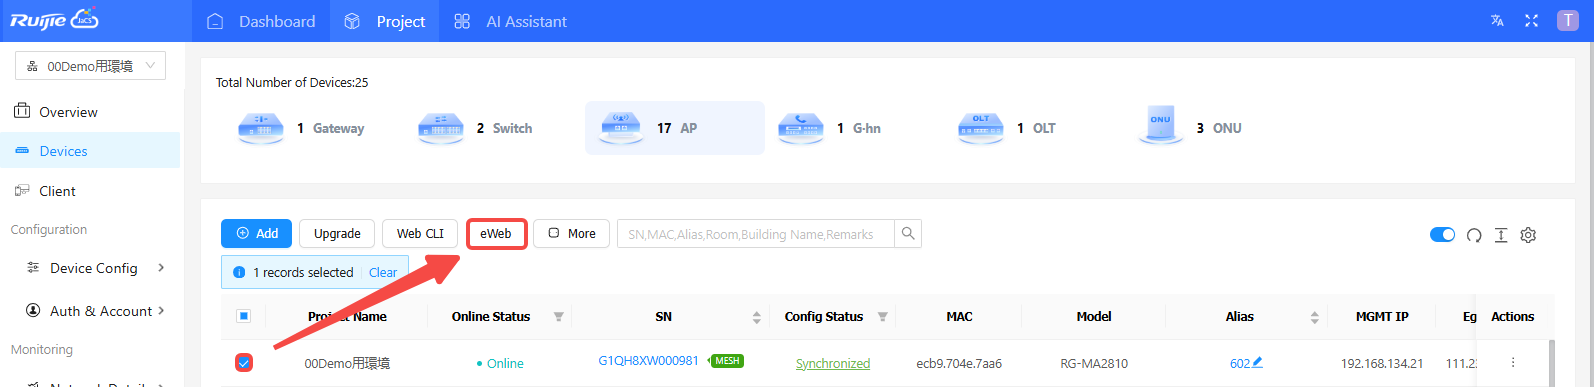1594x387 pixels.
Task: Open the Online Status filter
Action: tap(558, 317)
